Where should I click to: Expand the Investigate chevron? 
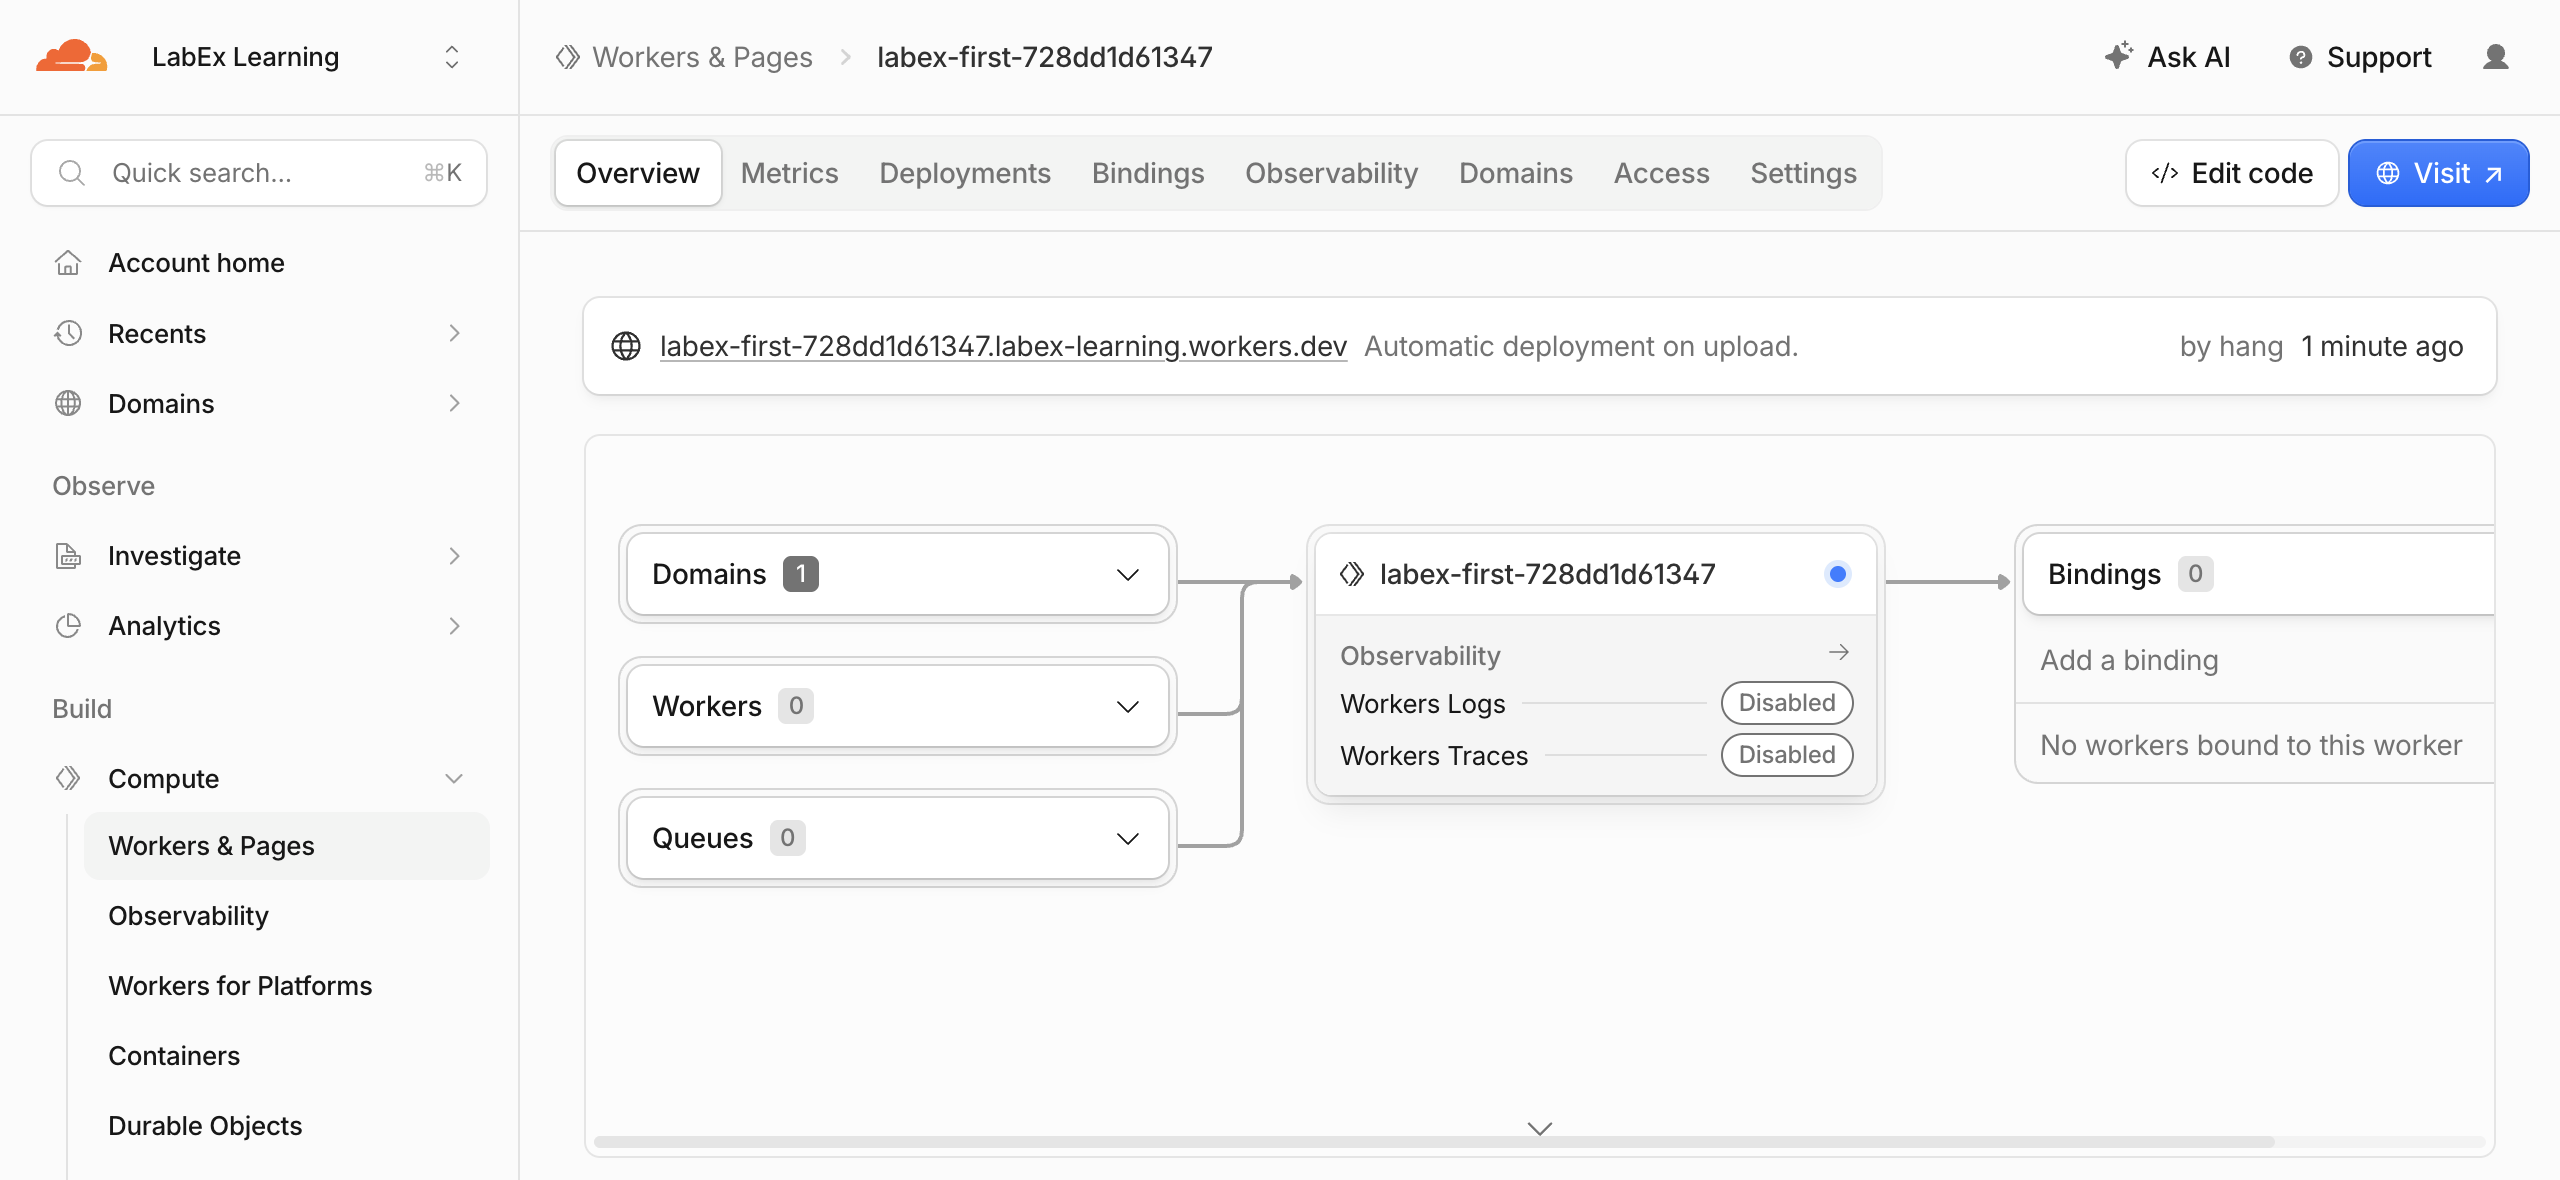click(455, 556)
